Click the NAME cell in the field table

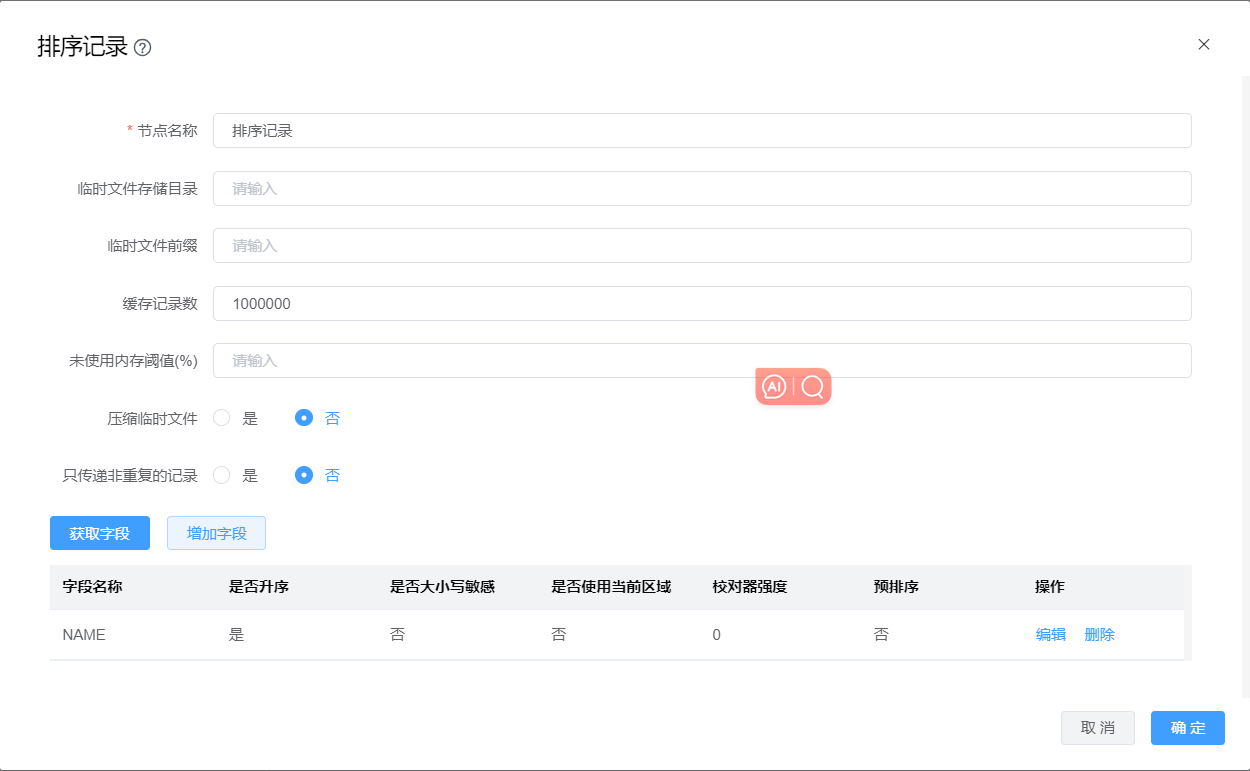click(x=84, y=634)
